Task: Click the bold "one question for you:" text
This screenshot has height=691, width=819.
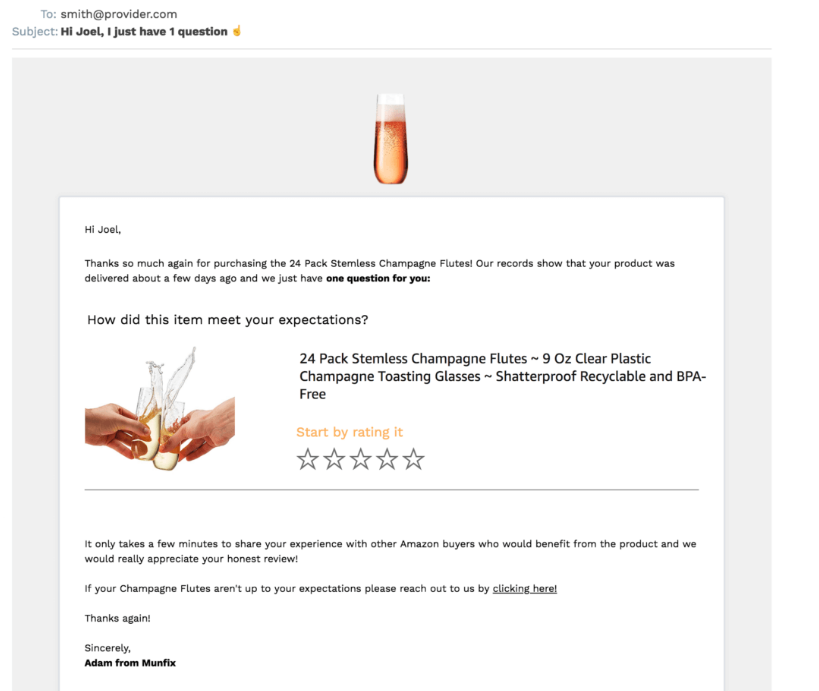Action: click(x=378, y=278)
